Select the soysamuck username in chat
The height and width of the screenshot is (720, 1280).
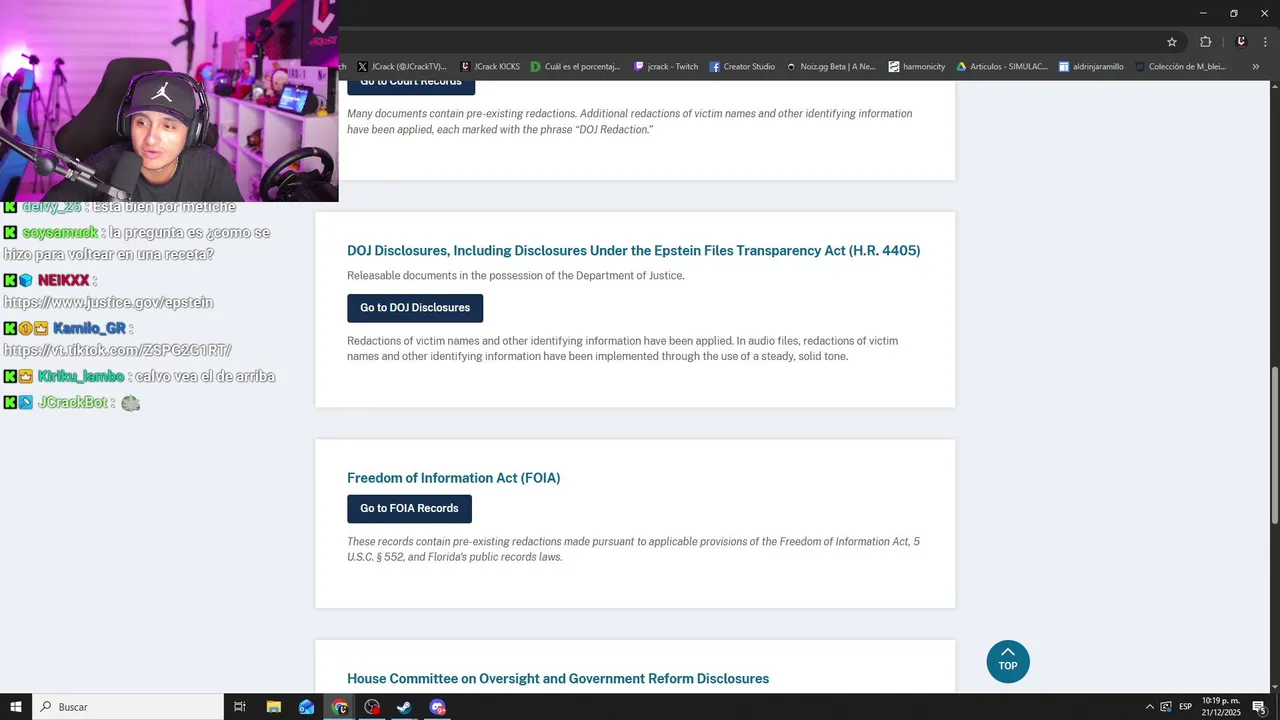pyautogui.click(x=61, y=232)
